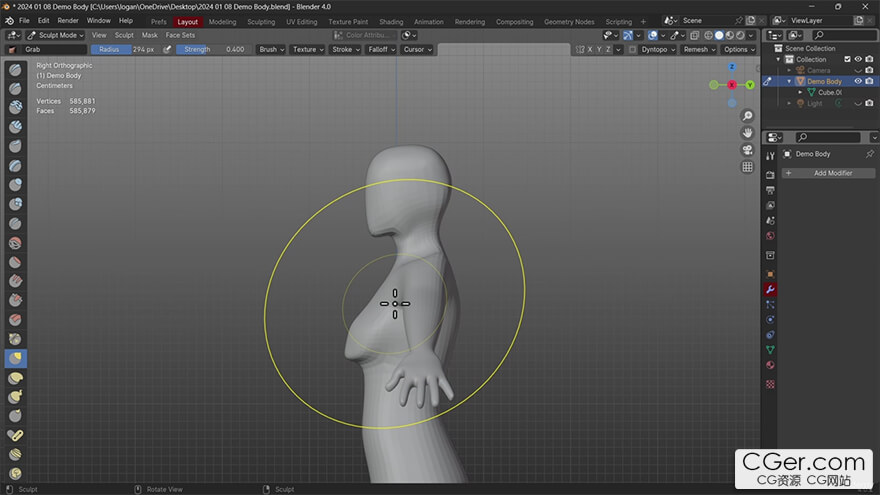This screenshot has height=495, width=880.
Task: Switch orthographic/perspective grid icon
Action: pos(747,167)
